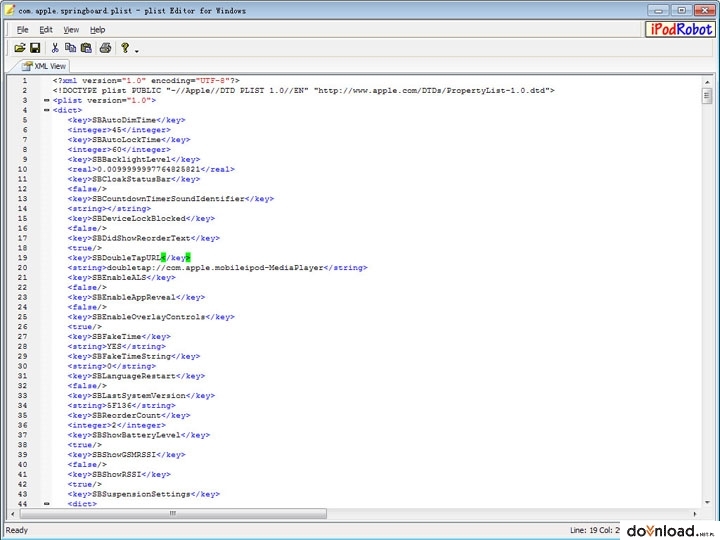Click the SBReorderCount key line

pos(129,416)
